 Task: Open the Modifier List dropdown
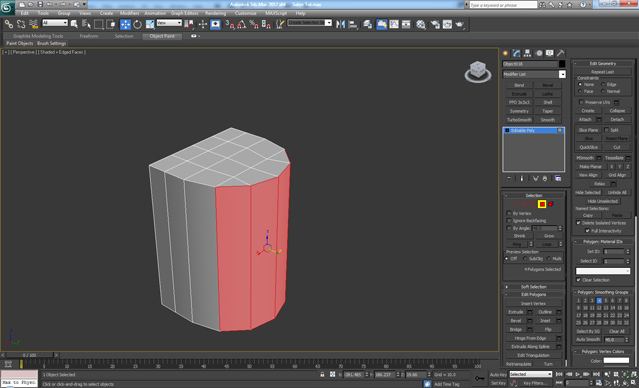pos(562,74)
